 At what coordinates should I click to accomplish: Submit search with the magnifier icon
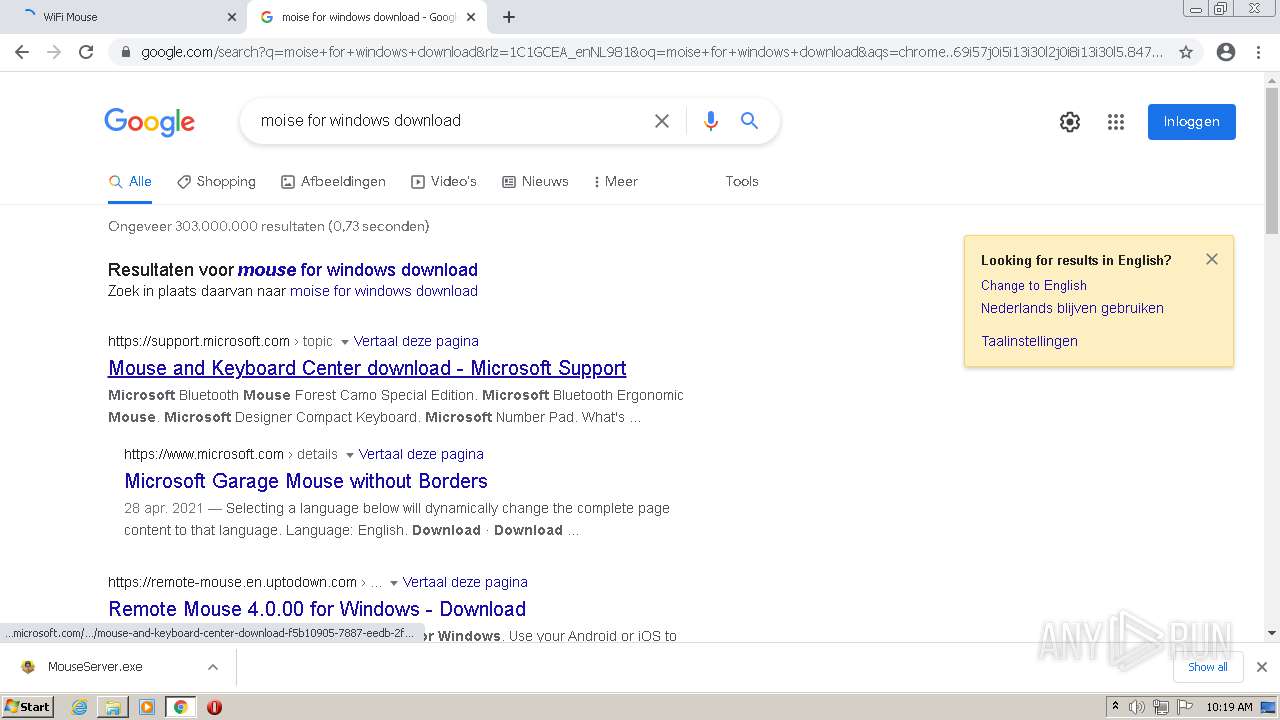point(749,121)
